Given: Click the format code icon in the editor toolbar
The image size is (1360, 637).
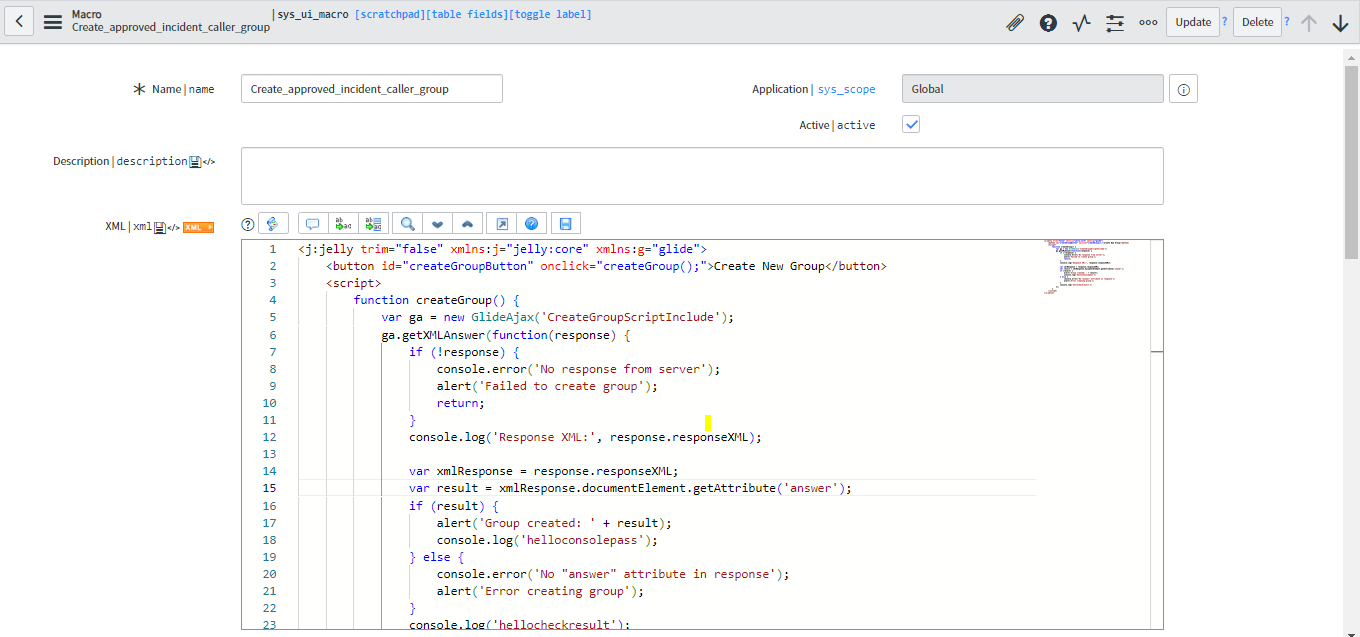Looking at the screenshot, I should 274,222.
